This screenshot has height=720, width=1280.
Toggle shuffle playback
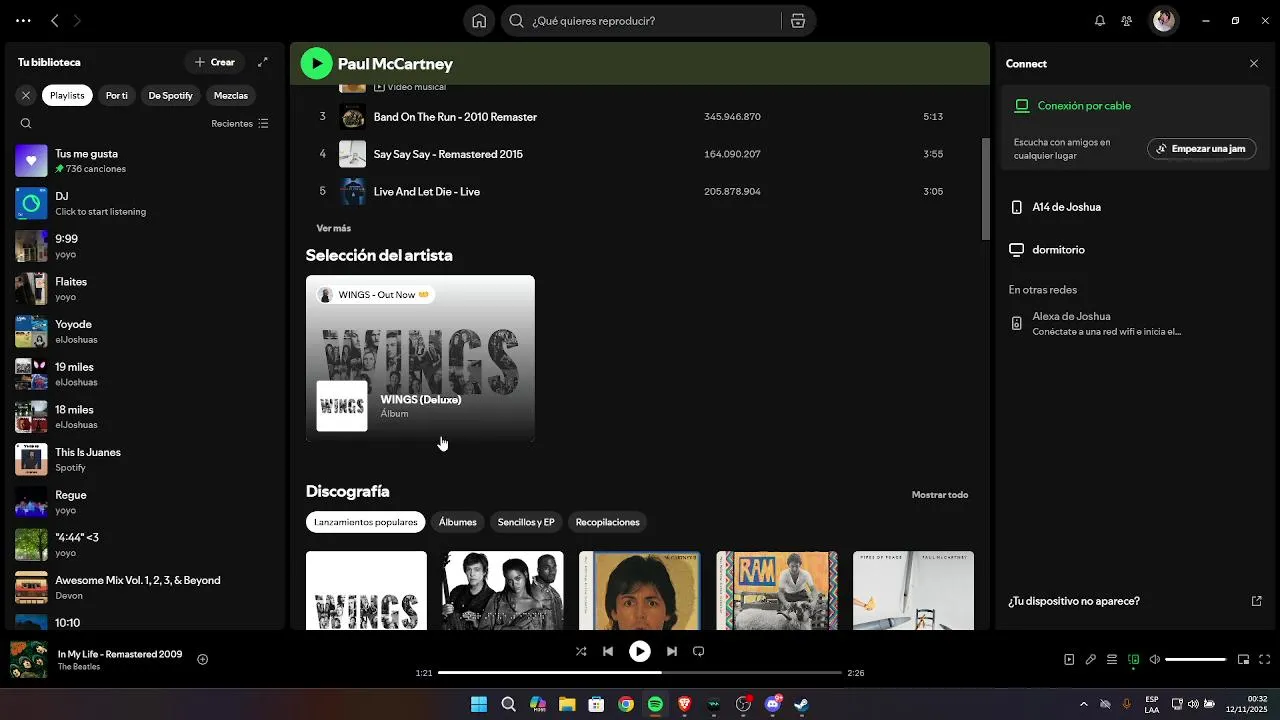(x=581, y=651)
